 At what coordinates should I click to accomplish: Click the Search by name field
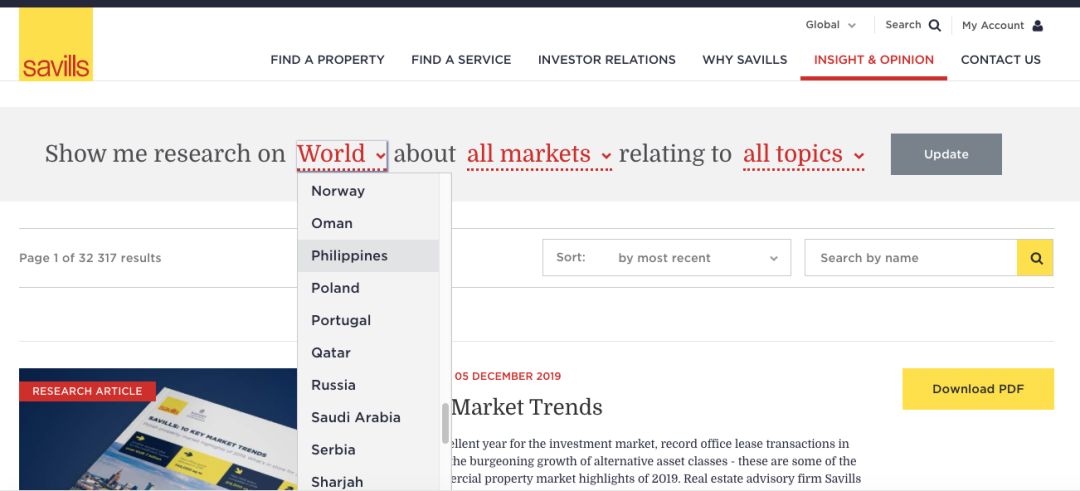(910, 258)
